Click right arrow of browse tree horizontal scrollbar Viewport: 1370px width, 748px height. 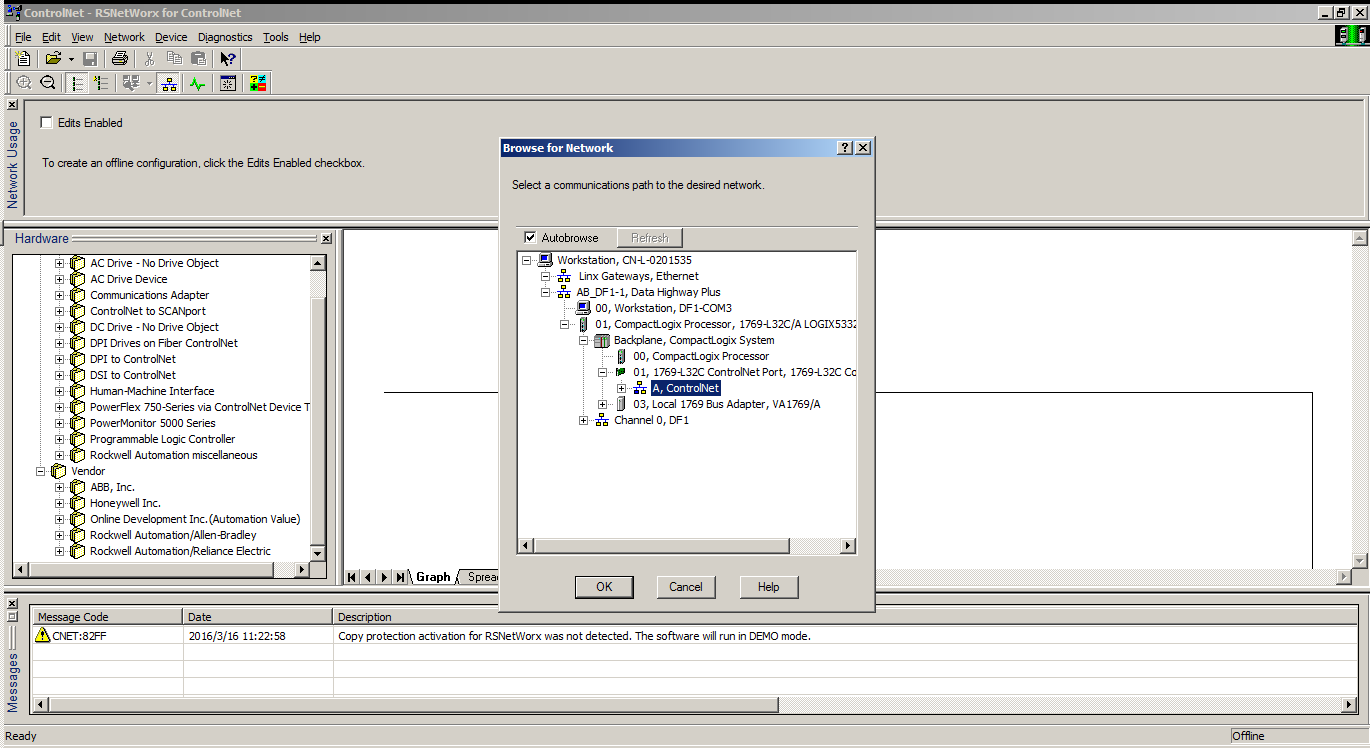[x=848, y=546]
